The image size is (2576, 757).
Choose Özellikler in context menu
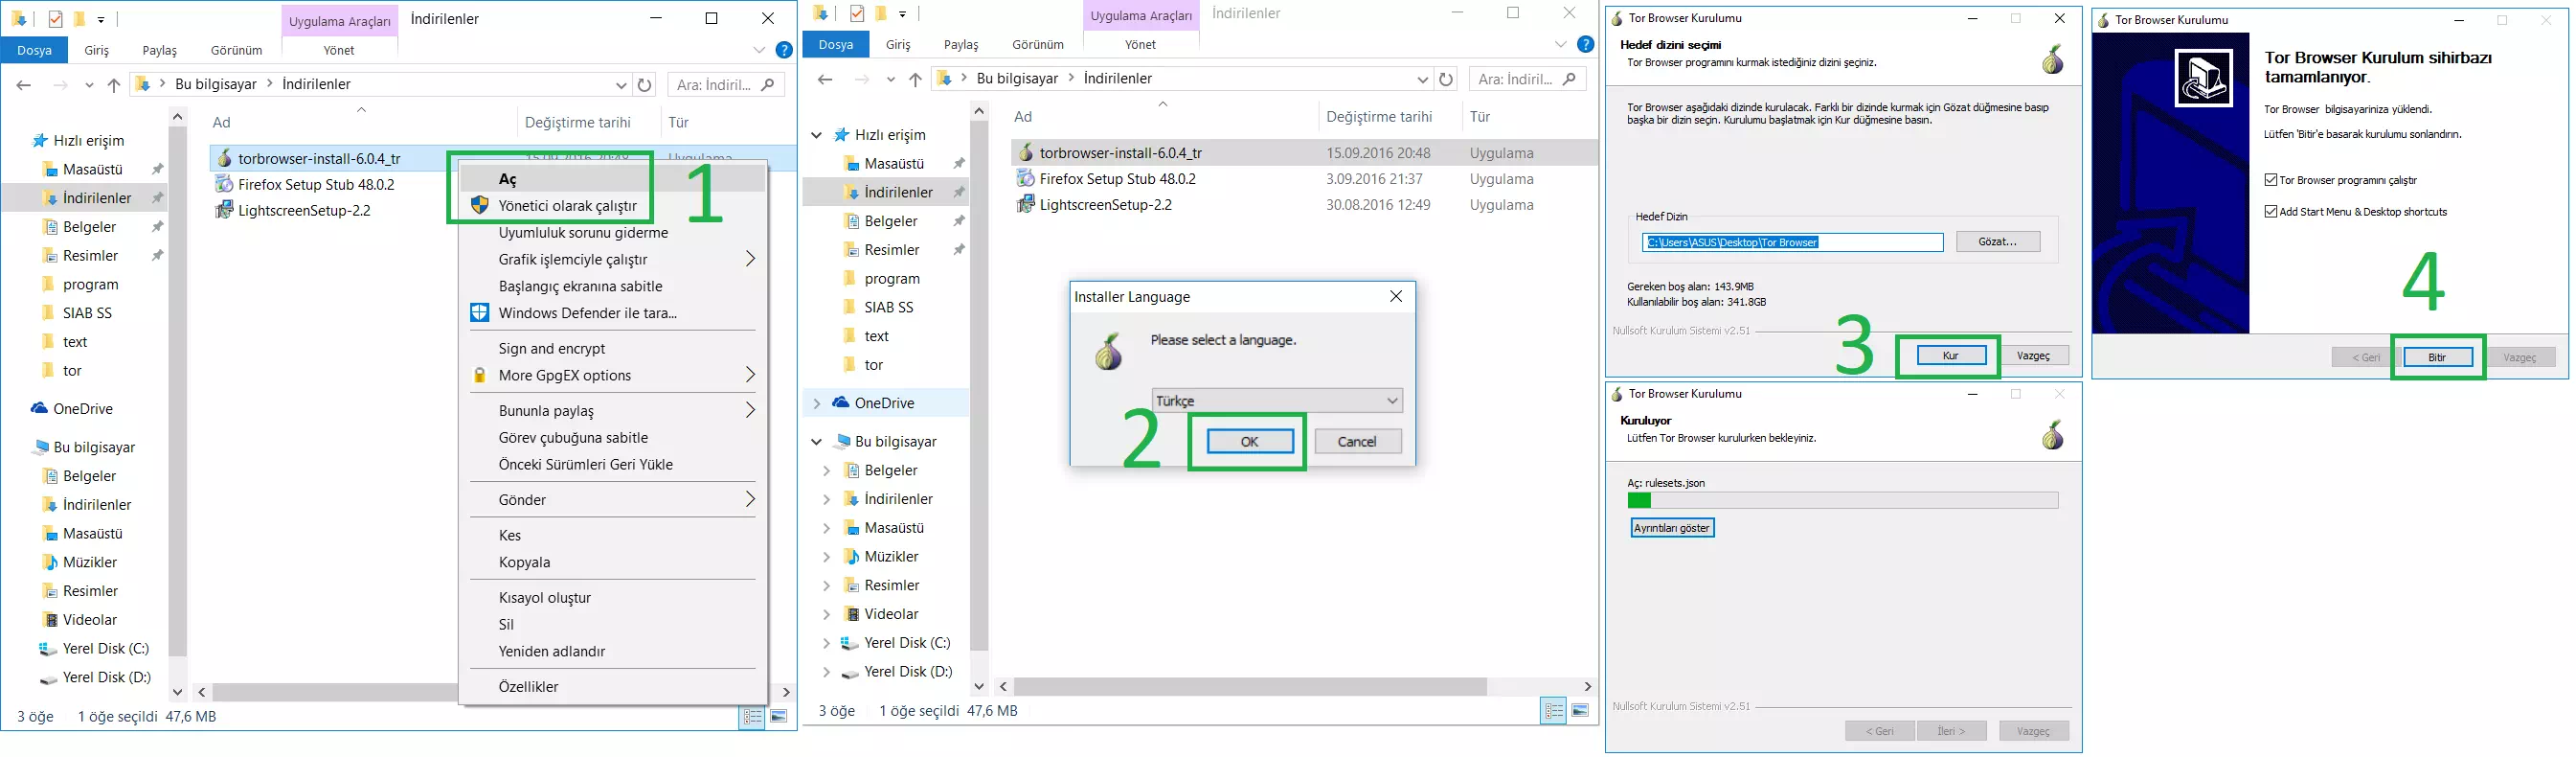612,687
